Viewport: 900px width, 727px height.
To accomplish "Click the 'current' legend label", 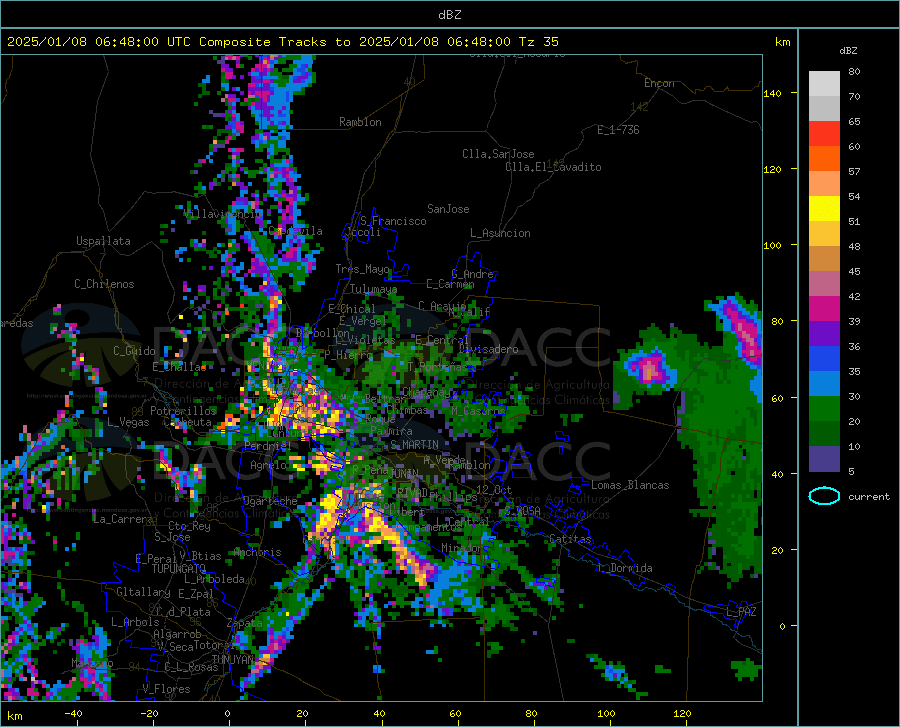I will (869, 497).
